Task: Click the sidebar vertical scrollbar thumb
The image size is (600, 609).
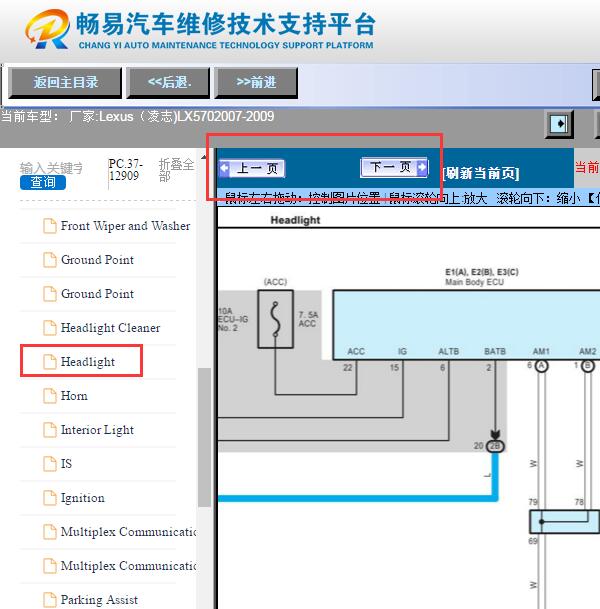Action: pos(204,437)
